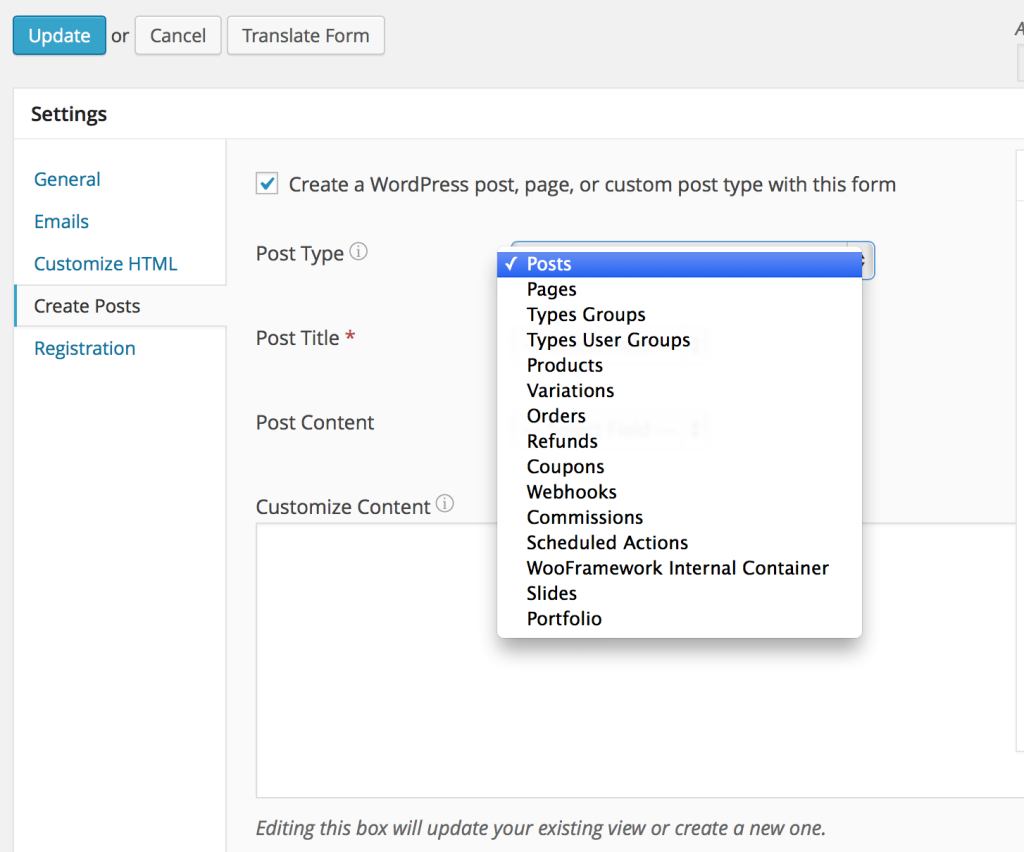Open the General settings section
The height and width of the screenshot is (852, 1024).
(x=67, y=179)
